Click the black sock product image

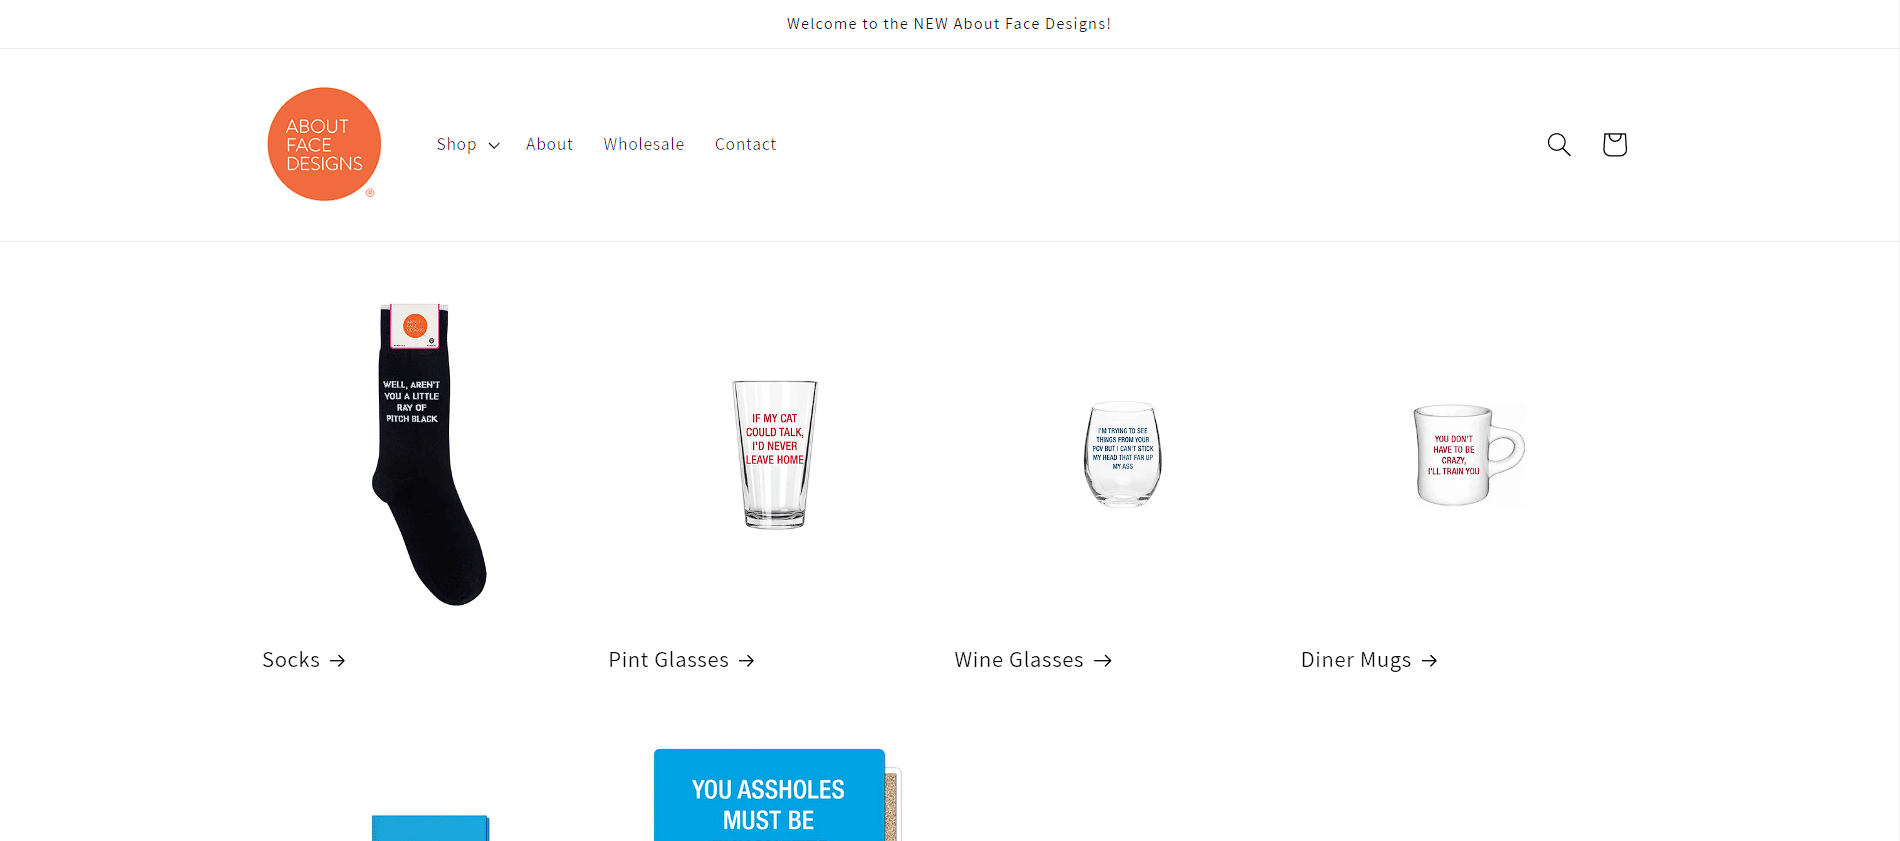coord(428,454)
